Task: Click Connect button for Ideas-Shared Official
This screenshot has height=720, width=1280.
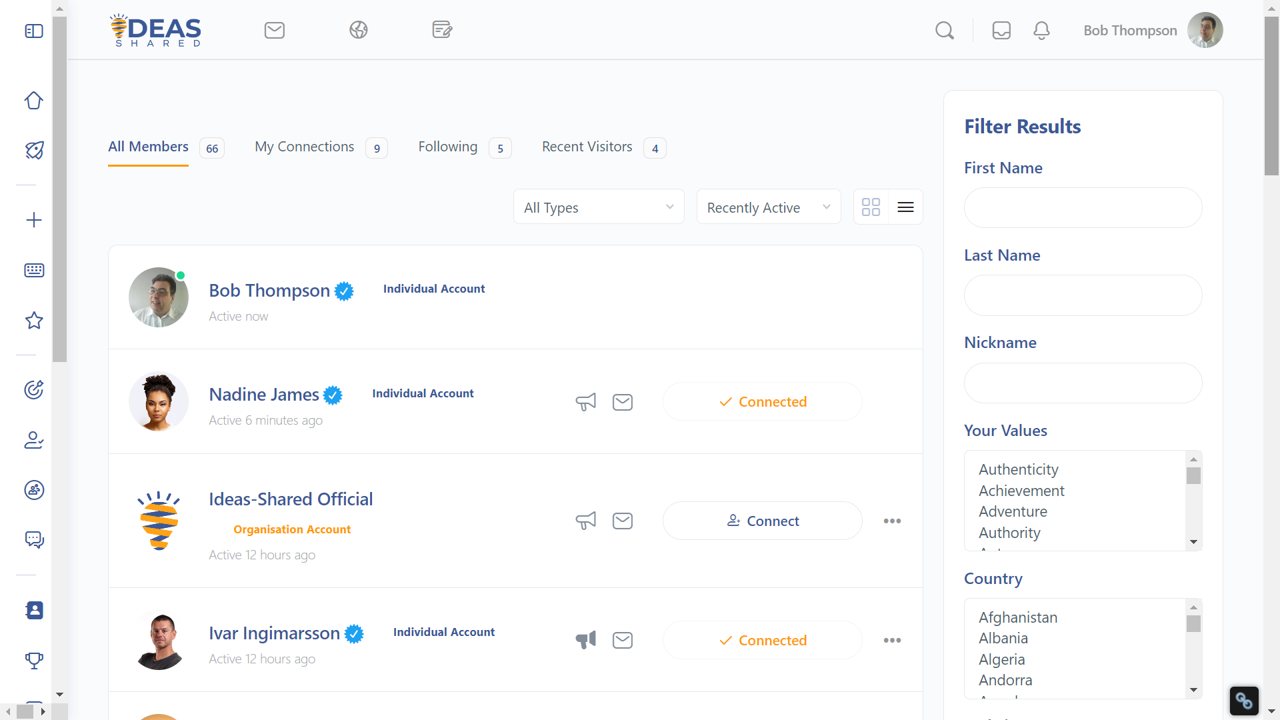Action: (763, 521)
